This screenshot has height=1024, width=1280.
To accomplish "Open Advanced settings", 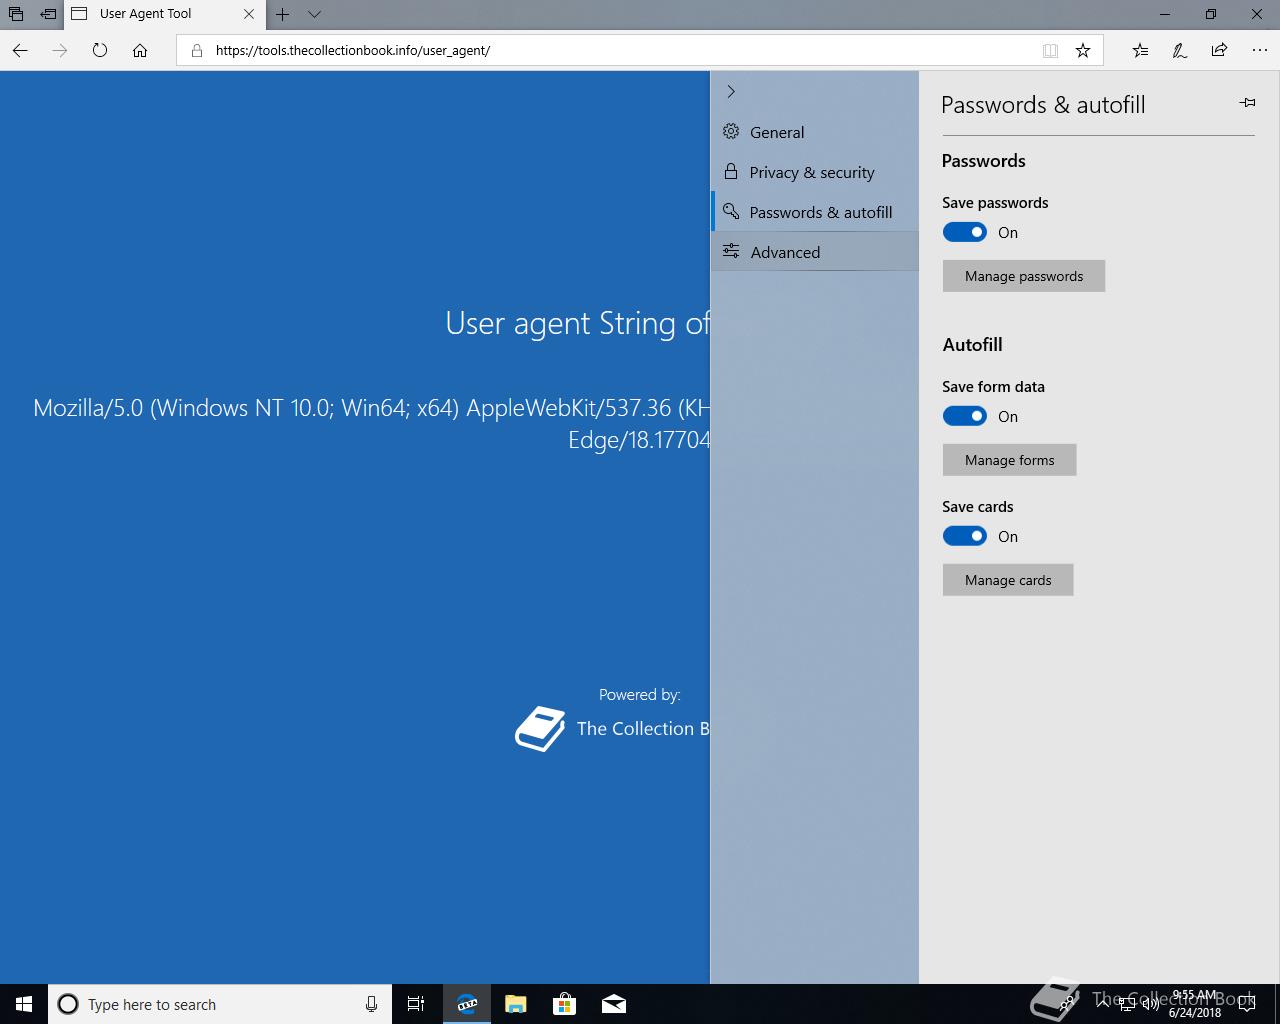I will click(815, 252).
